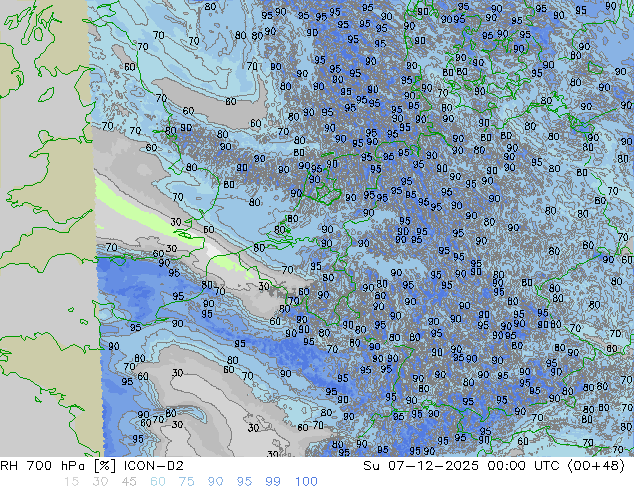Viewport: 634px width, 490px height.
Task: Click the legend value 100
Action: point(306,482)
